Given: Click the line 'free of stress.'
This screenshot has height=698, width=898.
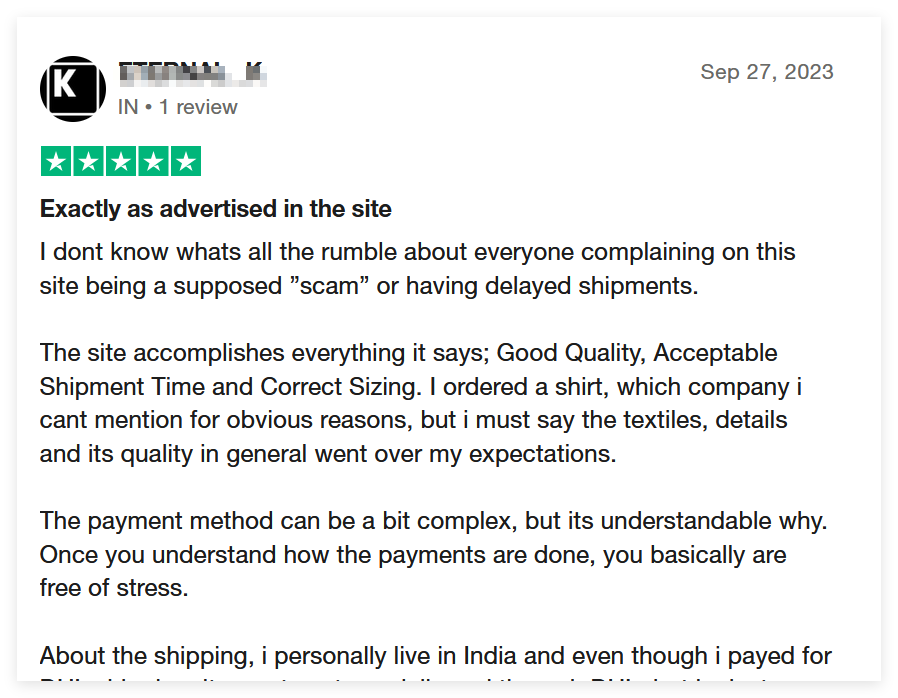Looking at the screenshot, I should pyautogui.click(x=114, y=588).
